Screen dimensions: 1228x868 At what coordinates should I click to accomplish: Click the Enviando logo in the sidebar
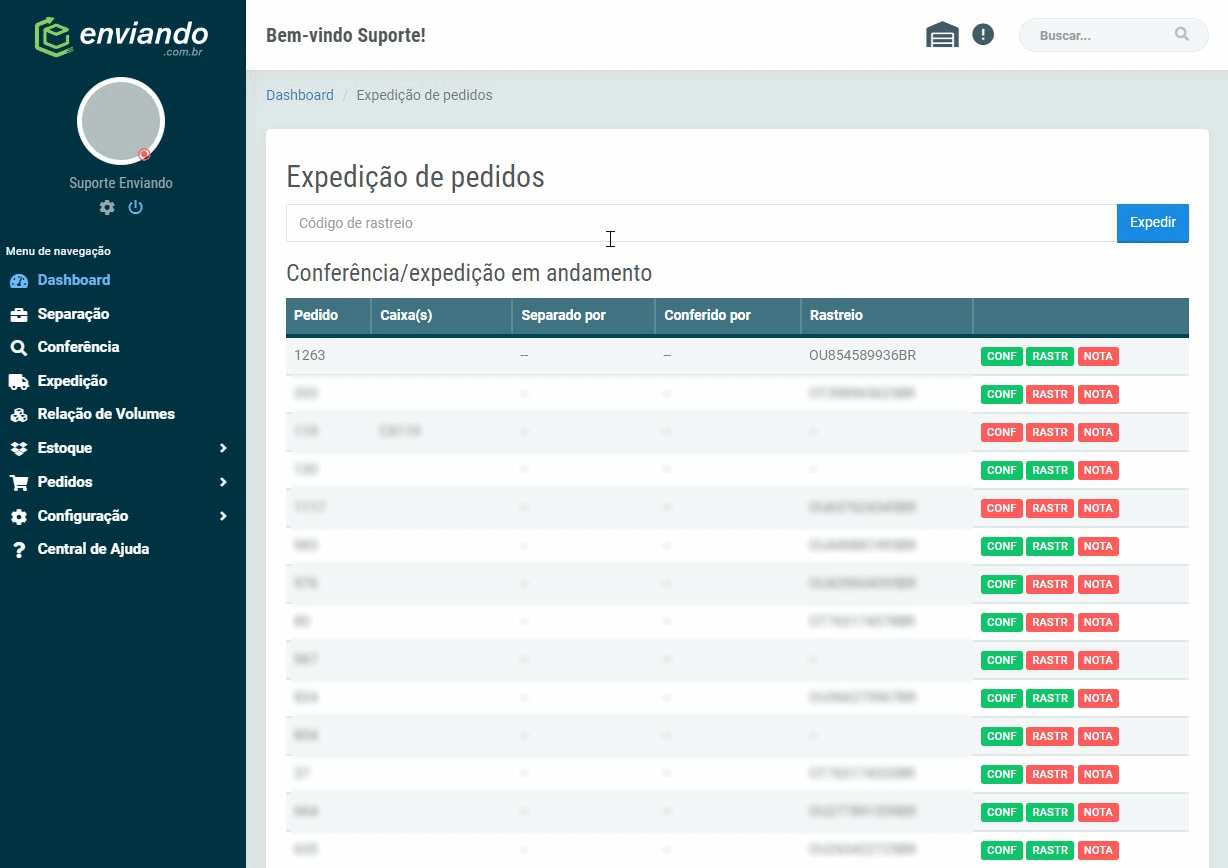pyautogui.click(x=121, y=36)
